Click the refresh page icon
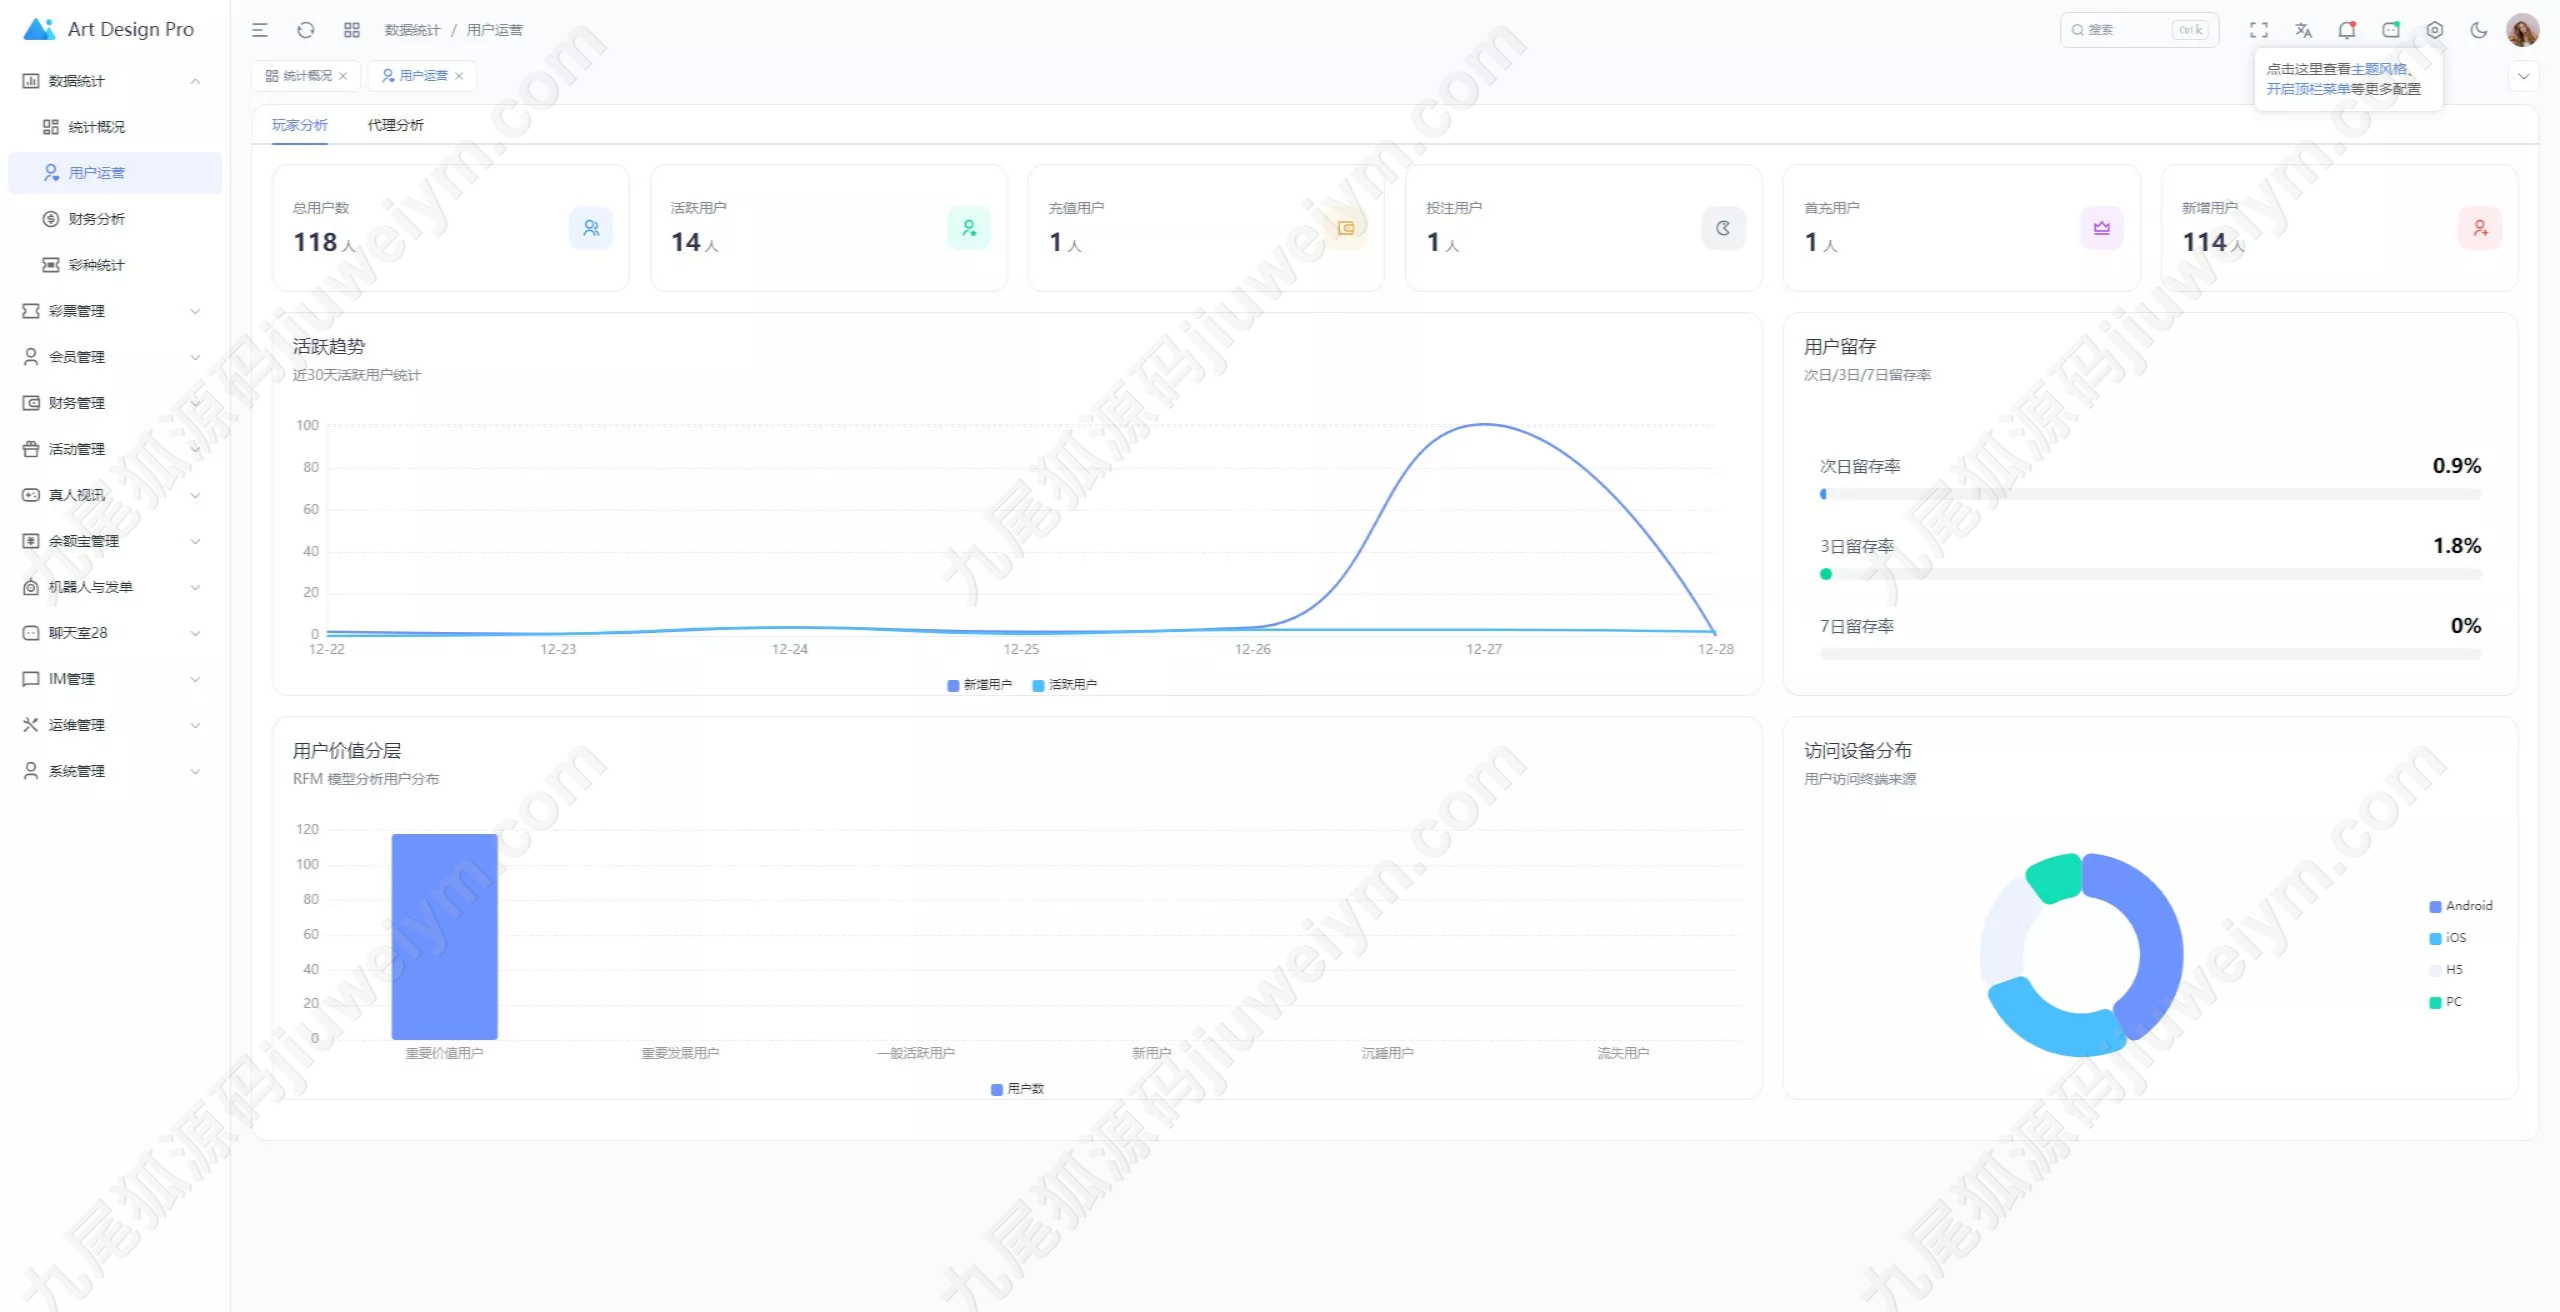2560x1312 pixels. point(306,30)
